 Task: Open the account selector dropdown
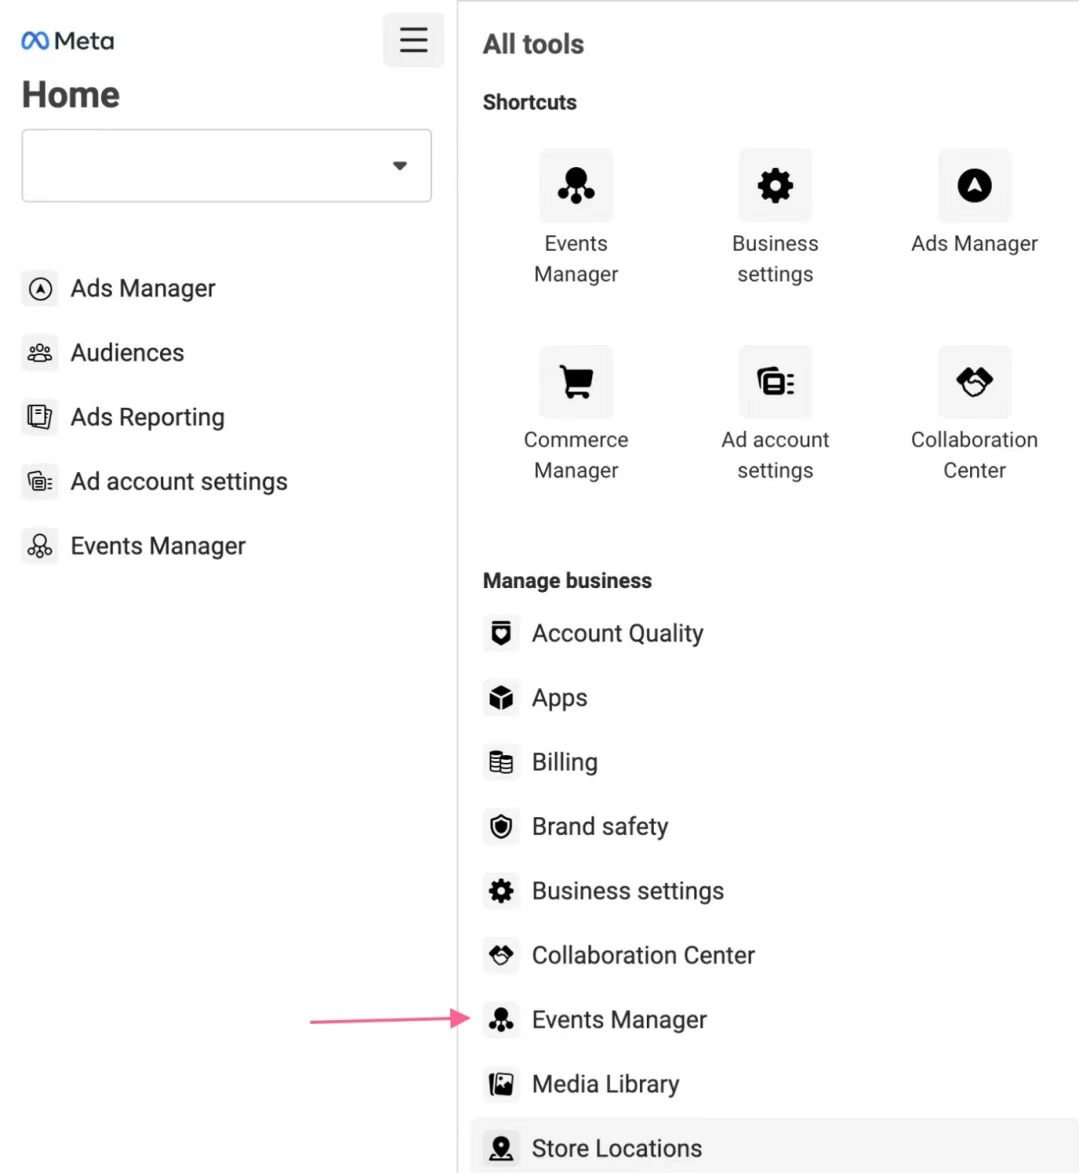tap(226, 165)
